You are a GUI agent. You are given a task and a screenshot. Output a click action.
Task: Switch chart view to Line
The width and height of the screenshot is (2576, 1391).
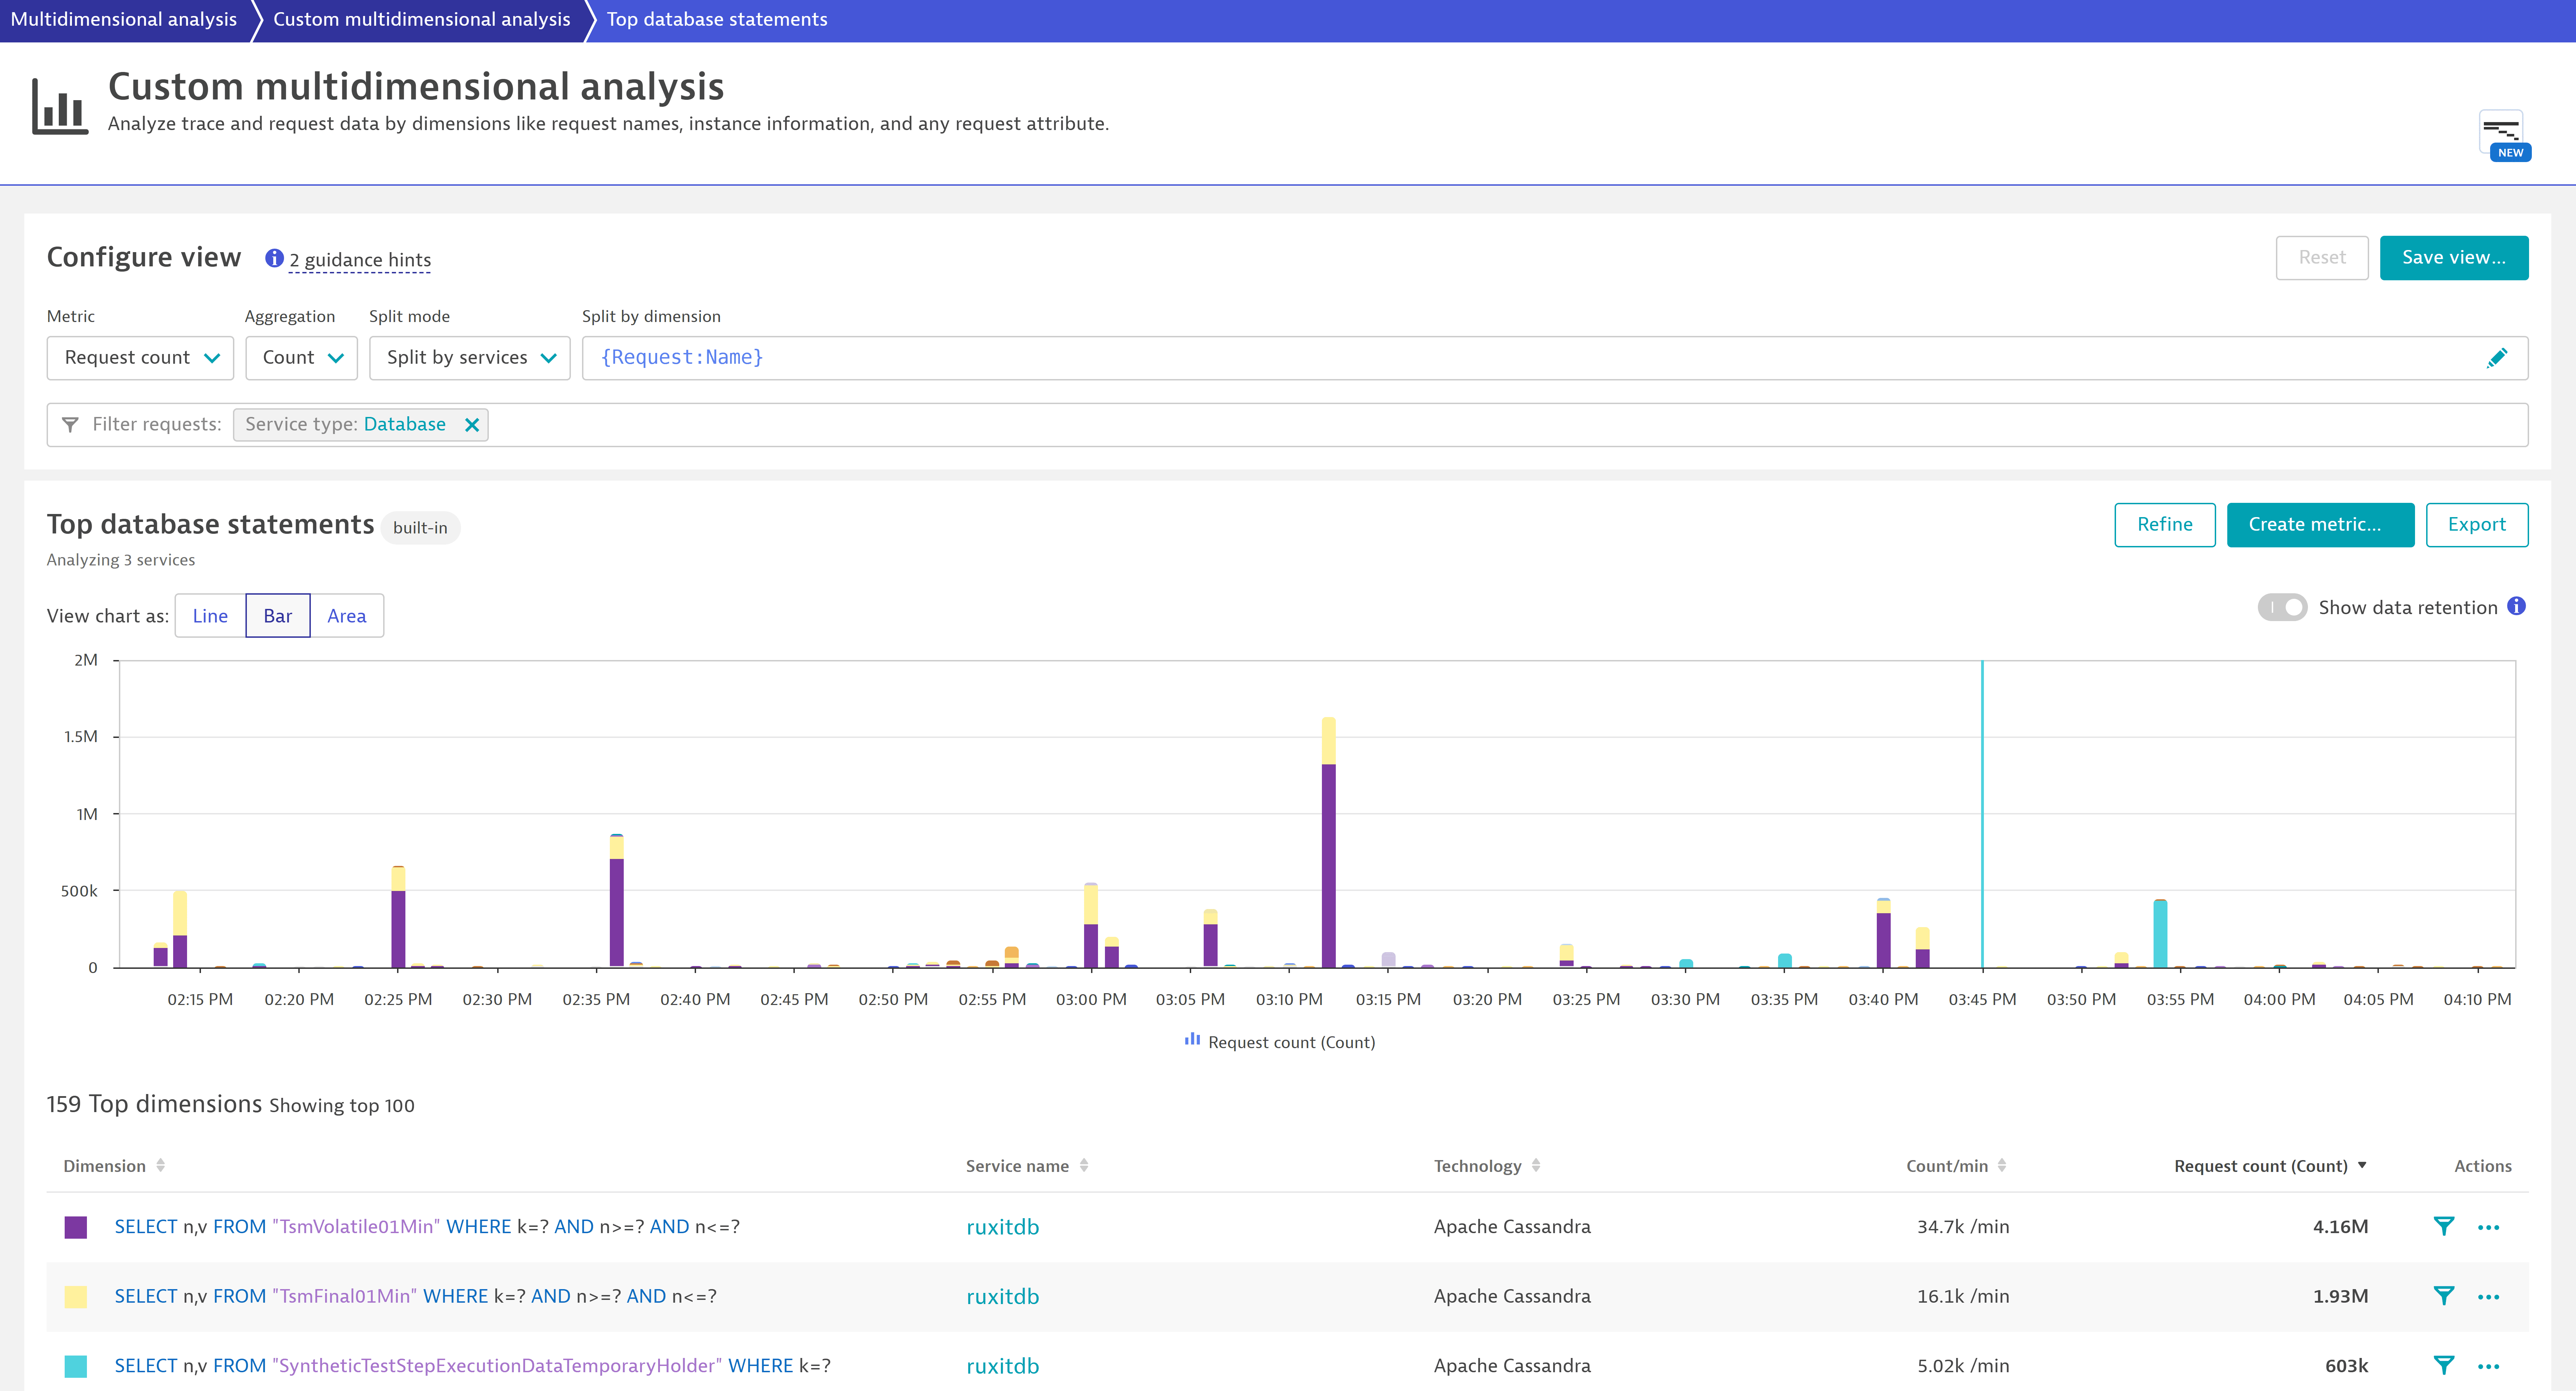[x=210, y=616]
